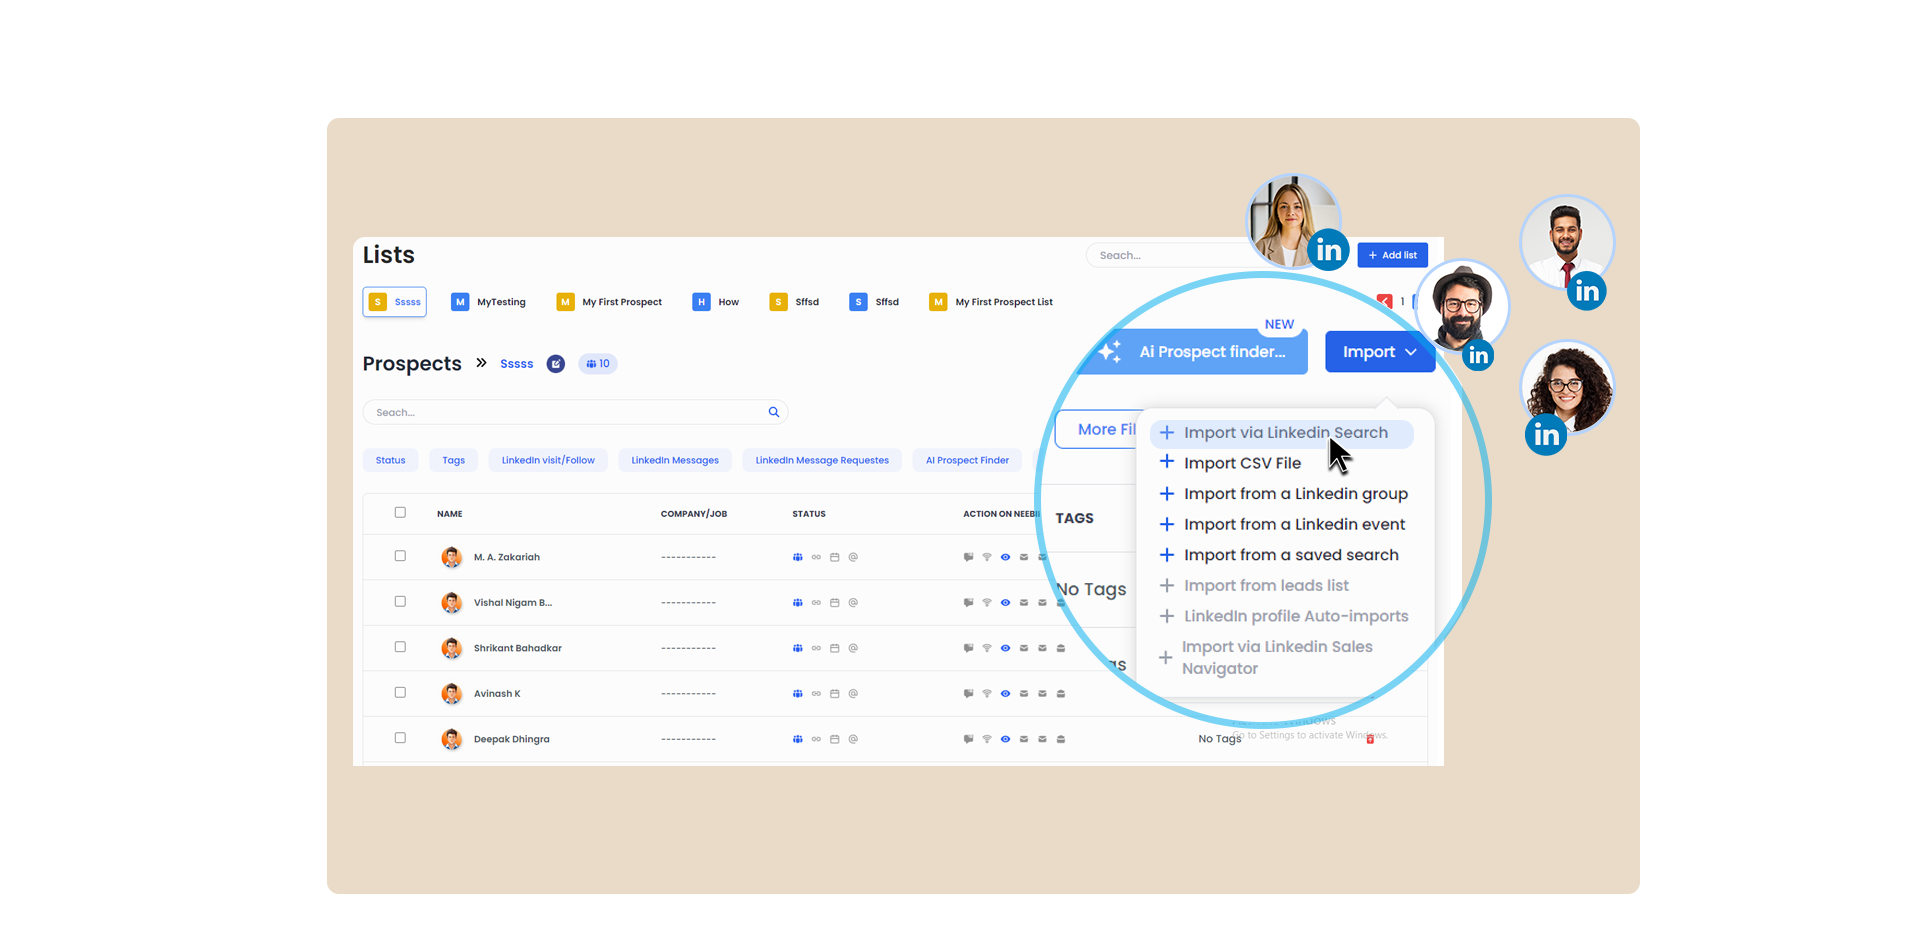Click the group people icon for Avinash K
The image size is (1920, 936).
pos(797,694)
